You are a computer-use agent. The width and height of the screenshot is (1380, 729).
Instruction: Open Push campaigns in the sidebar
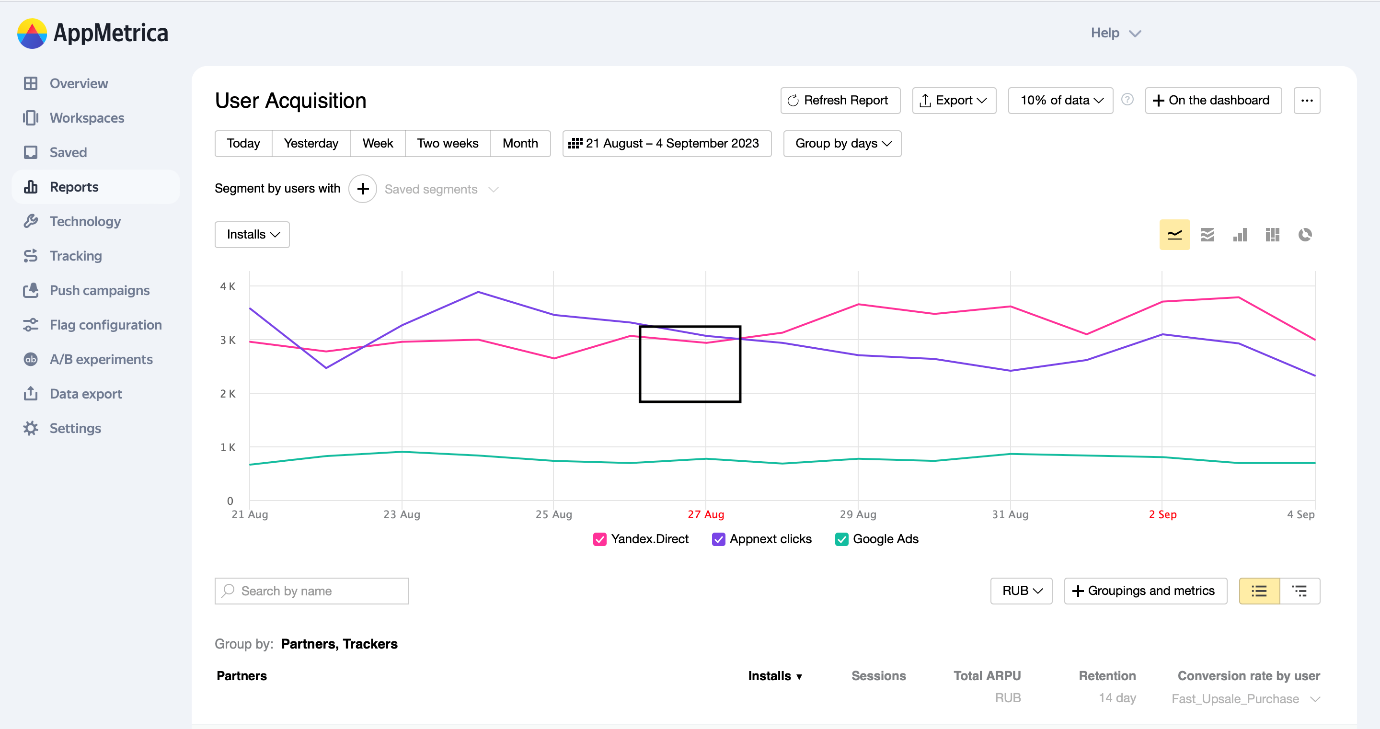99,290
